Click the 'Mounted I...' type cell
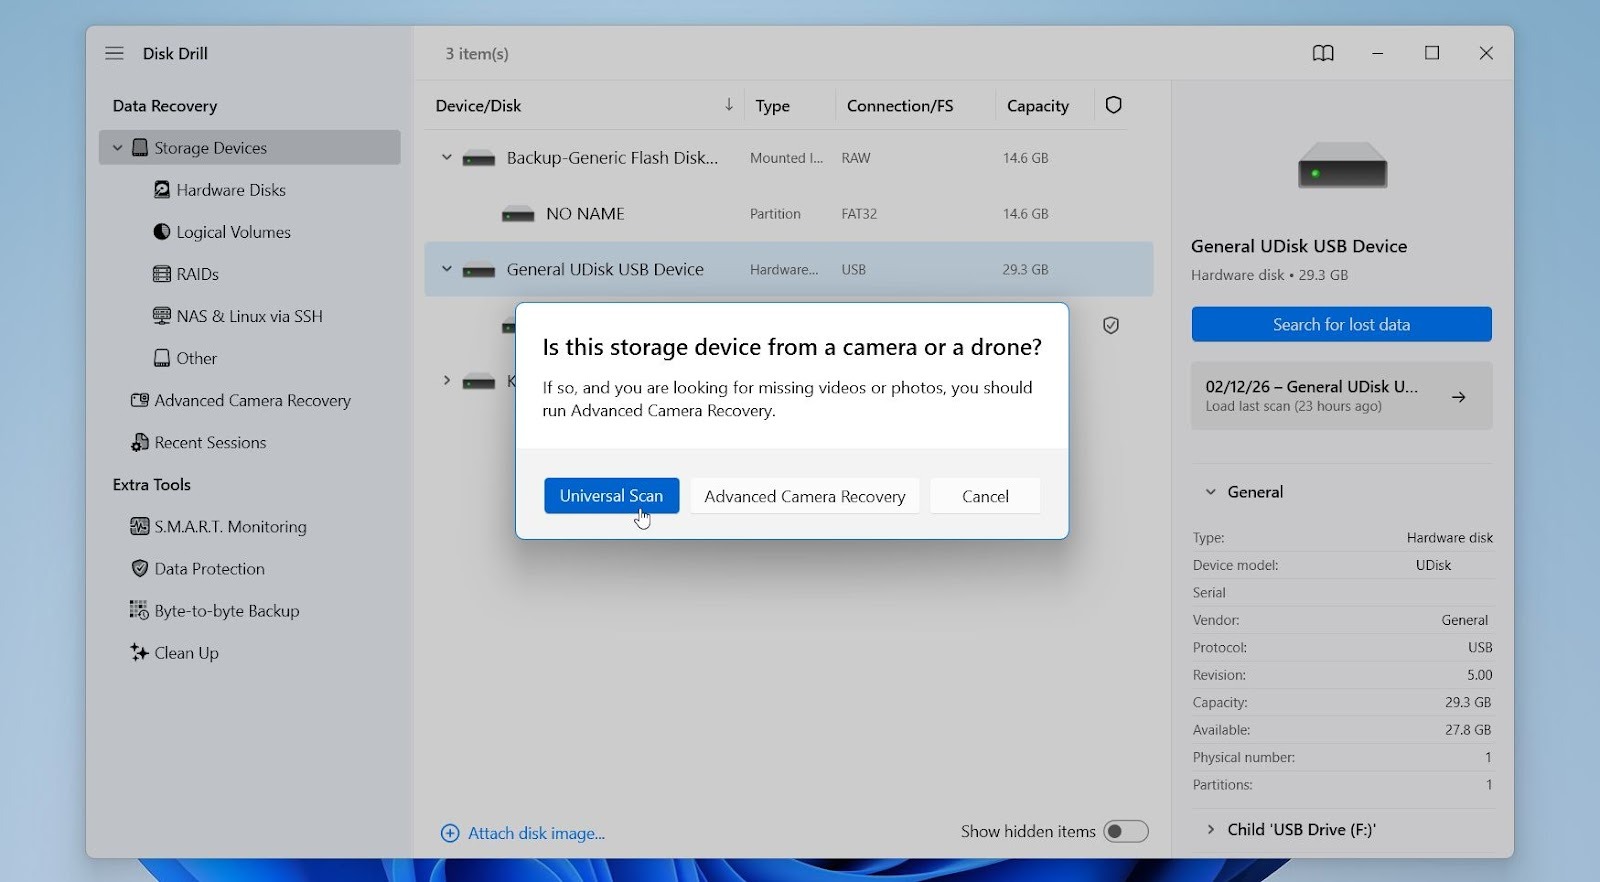The height and width of the screenshot is (882, 1600). click(786, 158)
